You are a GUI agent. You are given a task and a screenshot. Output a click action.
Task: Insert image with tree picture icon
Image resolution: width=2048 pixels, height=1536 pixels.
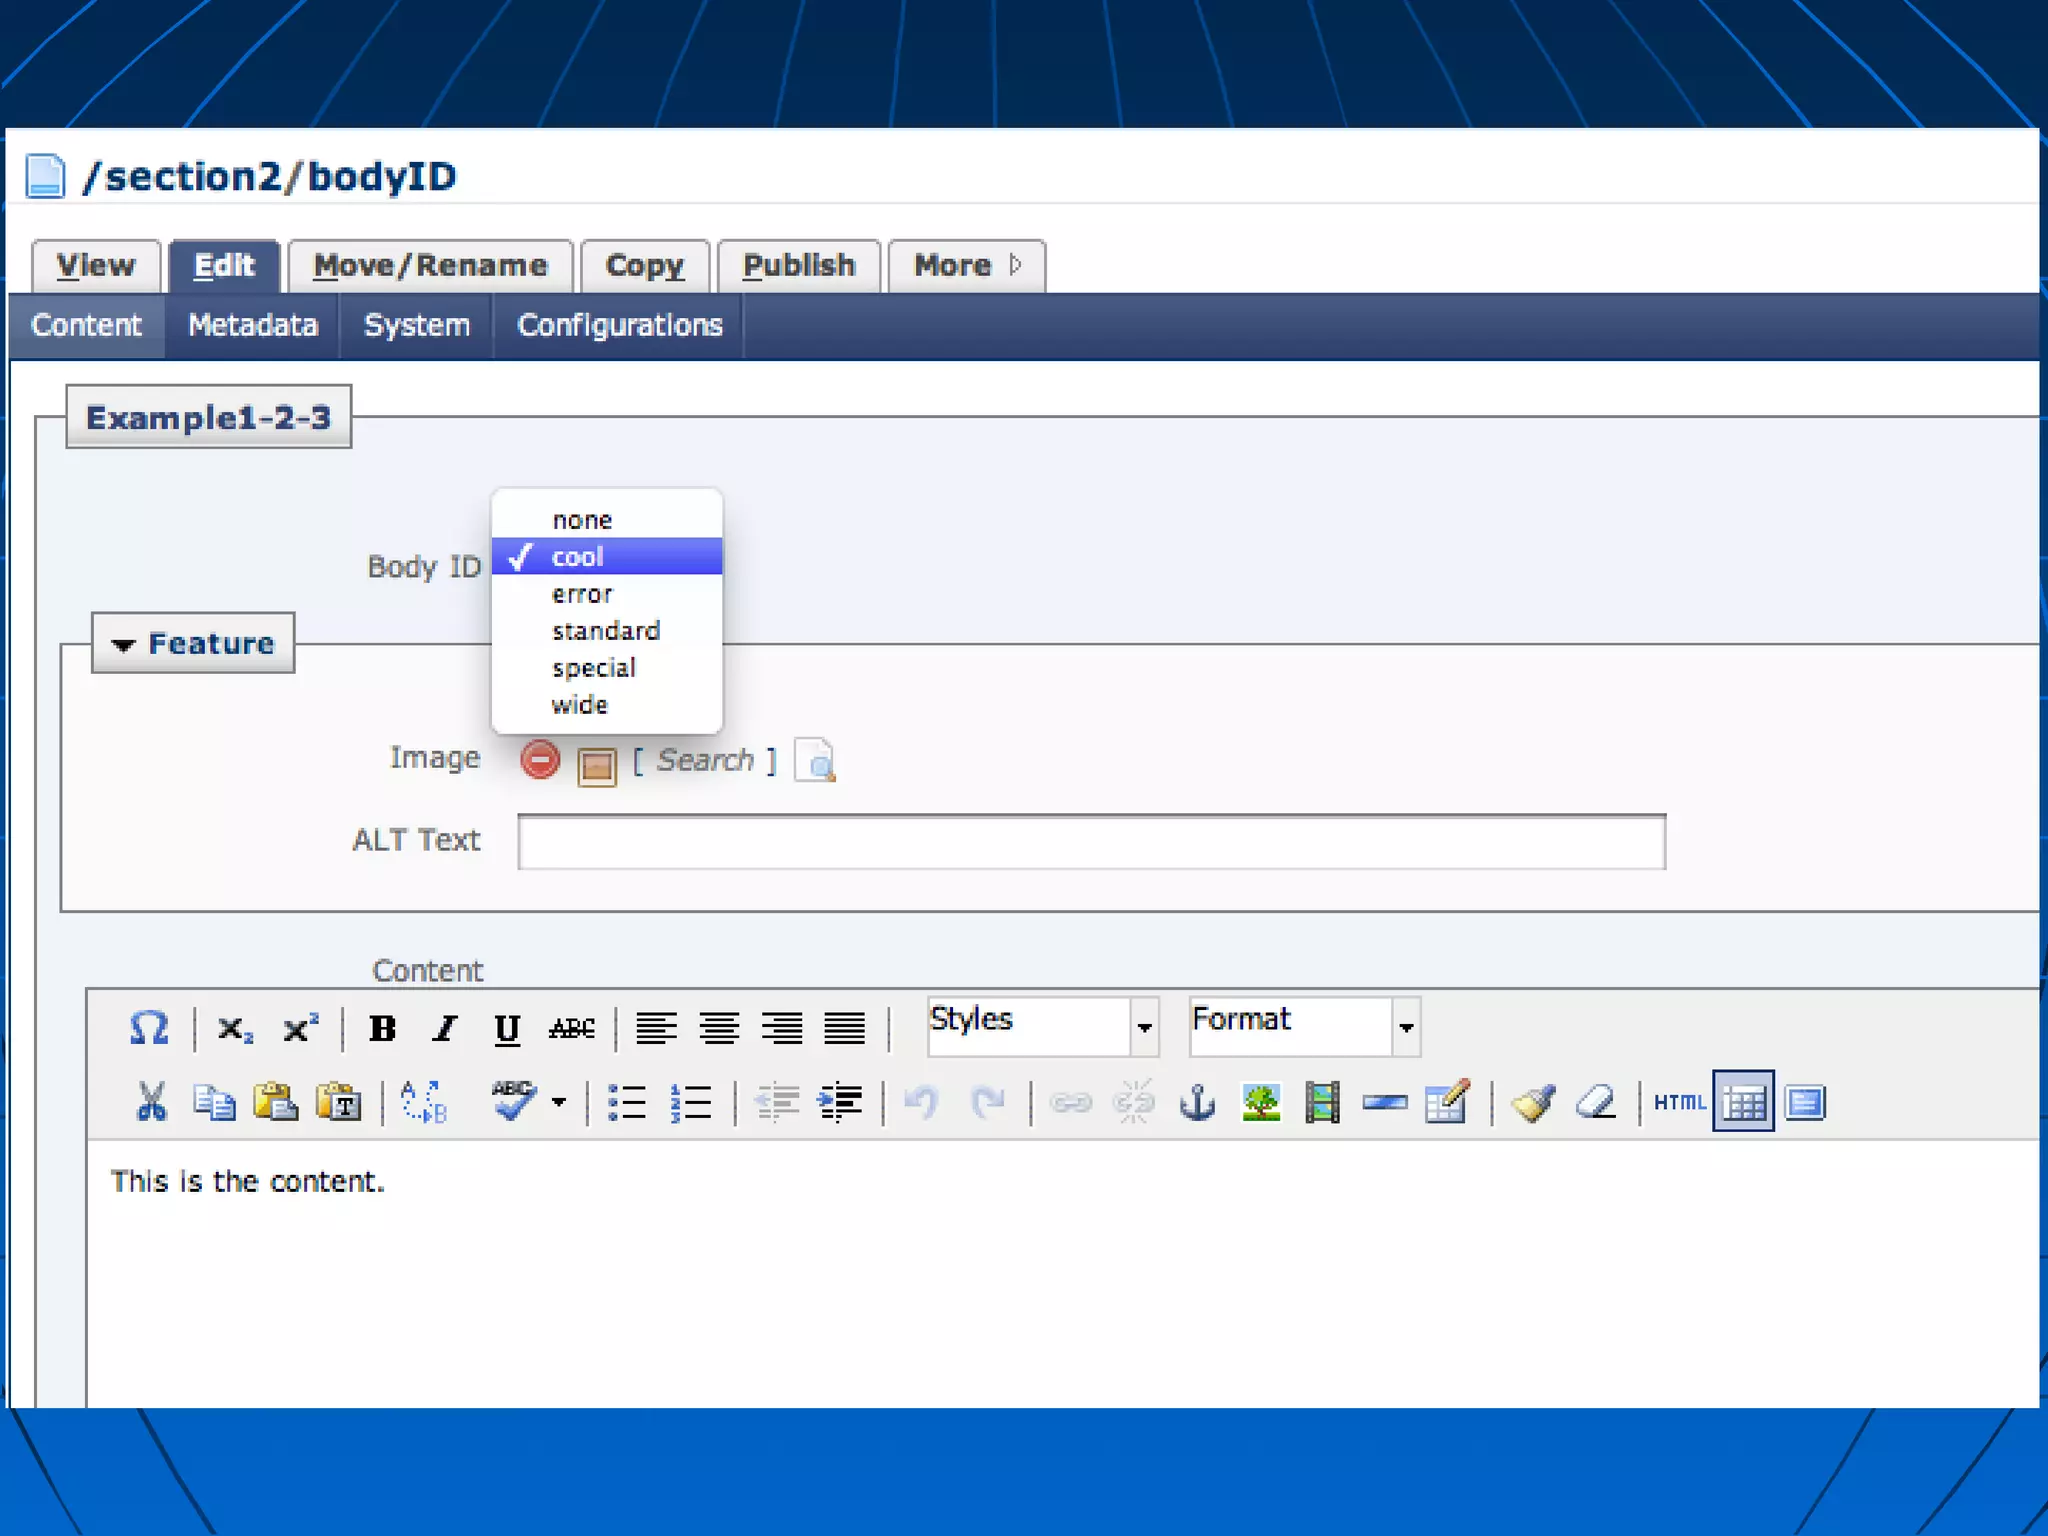pyautogui.click(x=1261, y=1102)
